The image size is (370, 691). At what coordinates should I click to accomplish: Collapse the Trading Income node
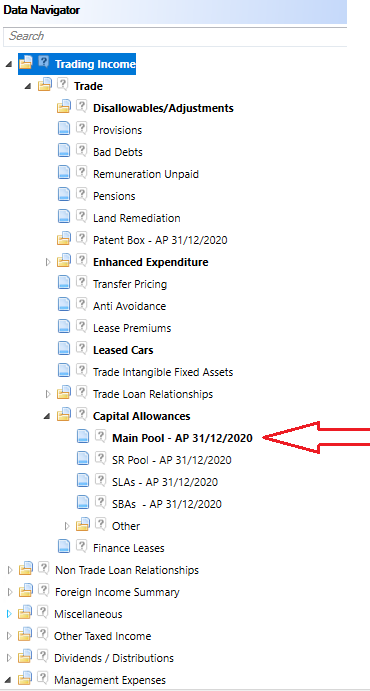pos(9,64)
